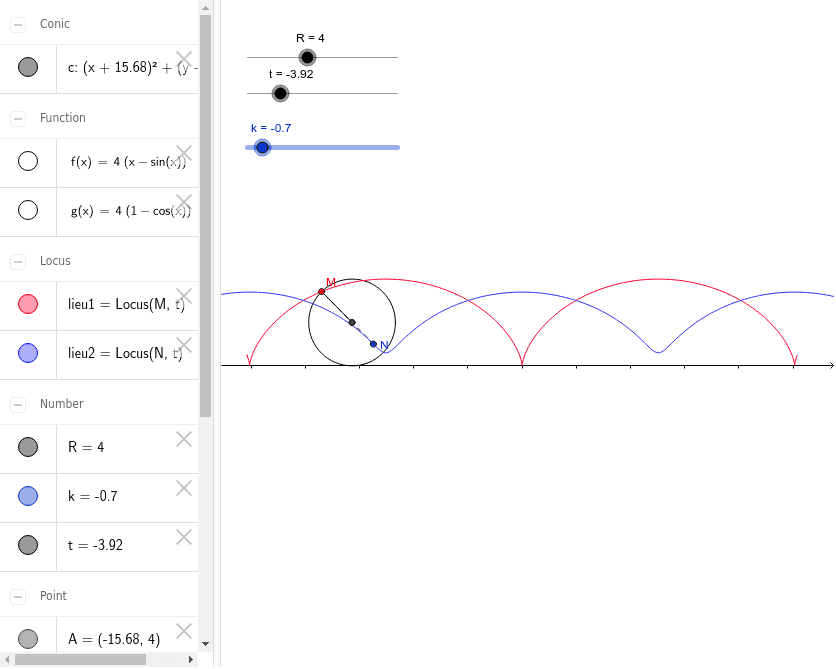Image resolution: width=836 pixels, height=669 pixels.
Task: Click the horizontal scrollbar thumb
Action: (x=80, y=659)
